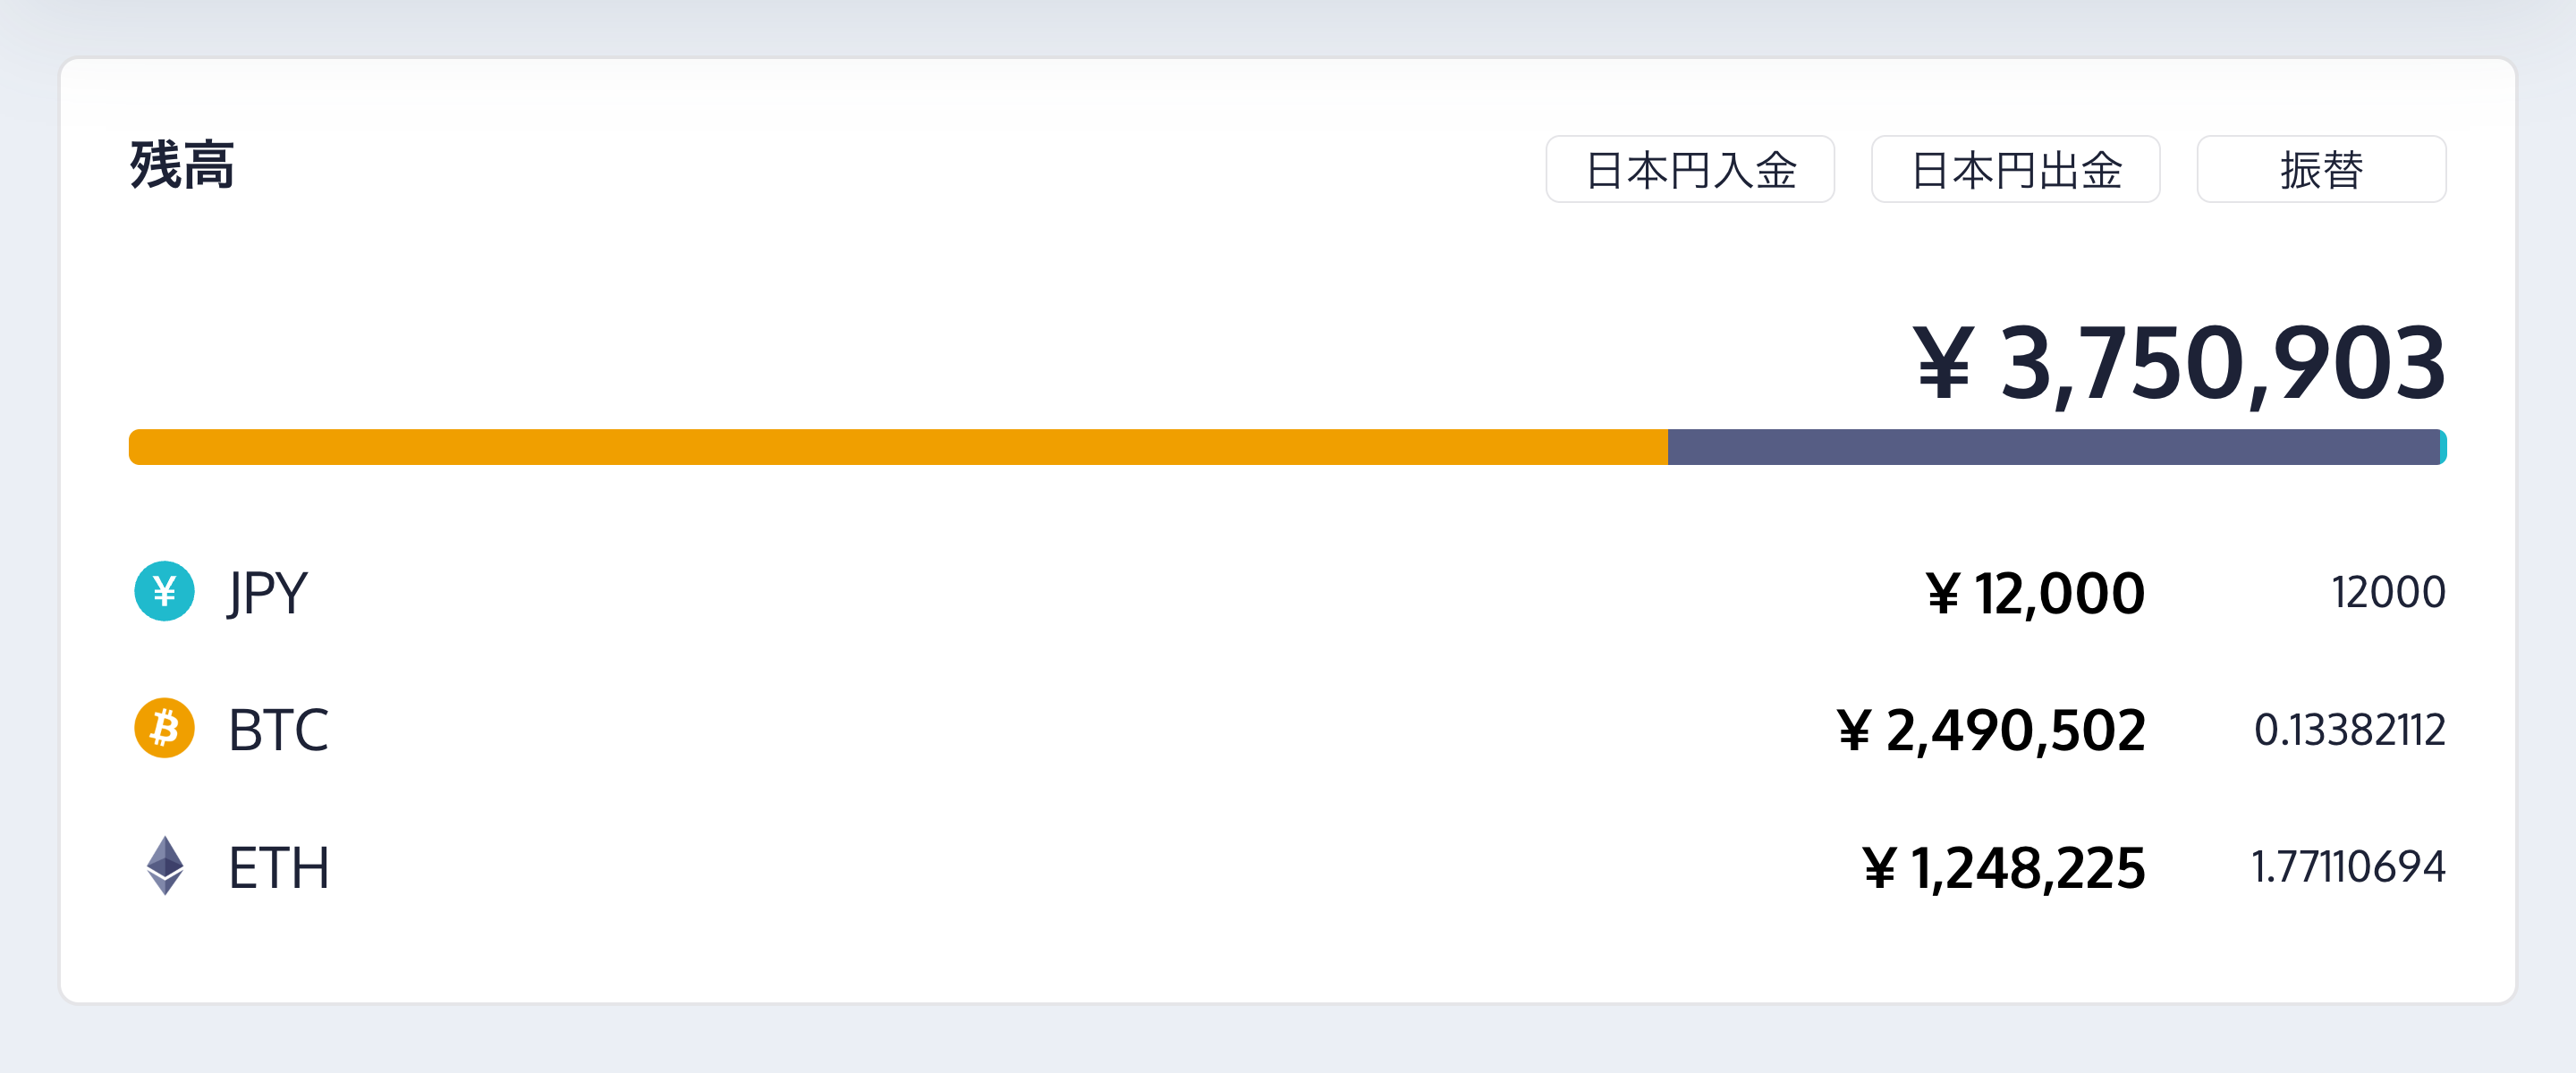Click the total balance ¥ 3,750,903
Image resolution: width=2576 pixels, height=1073 pixels.
coord(2178,364)
